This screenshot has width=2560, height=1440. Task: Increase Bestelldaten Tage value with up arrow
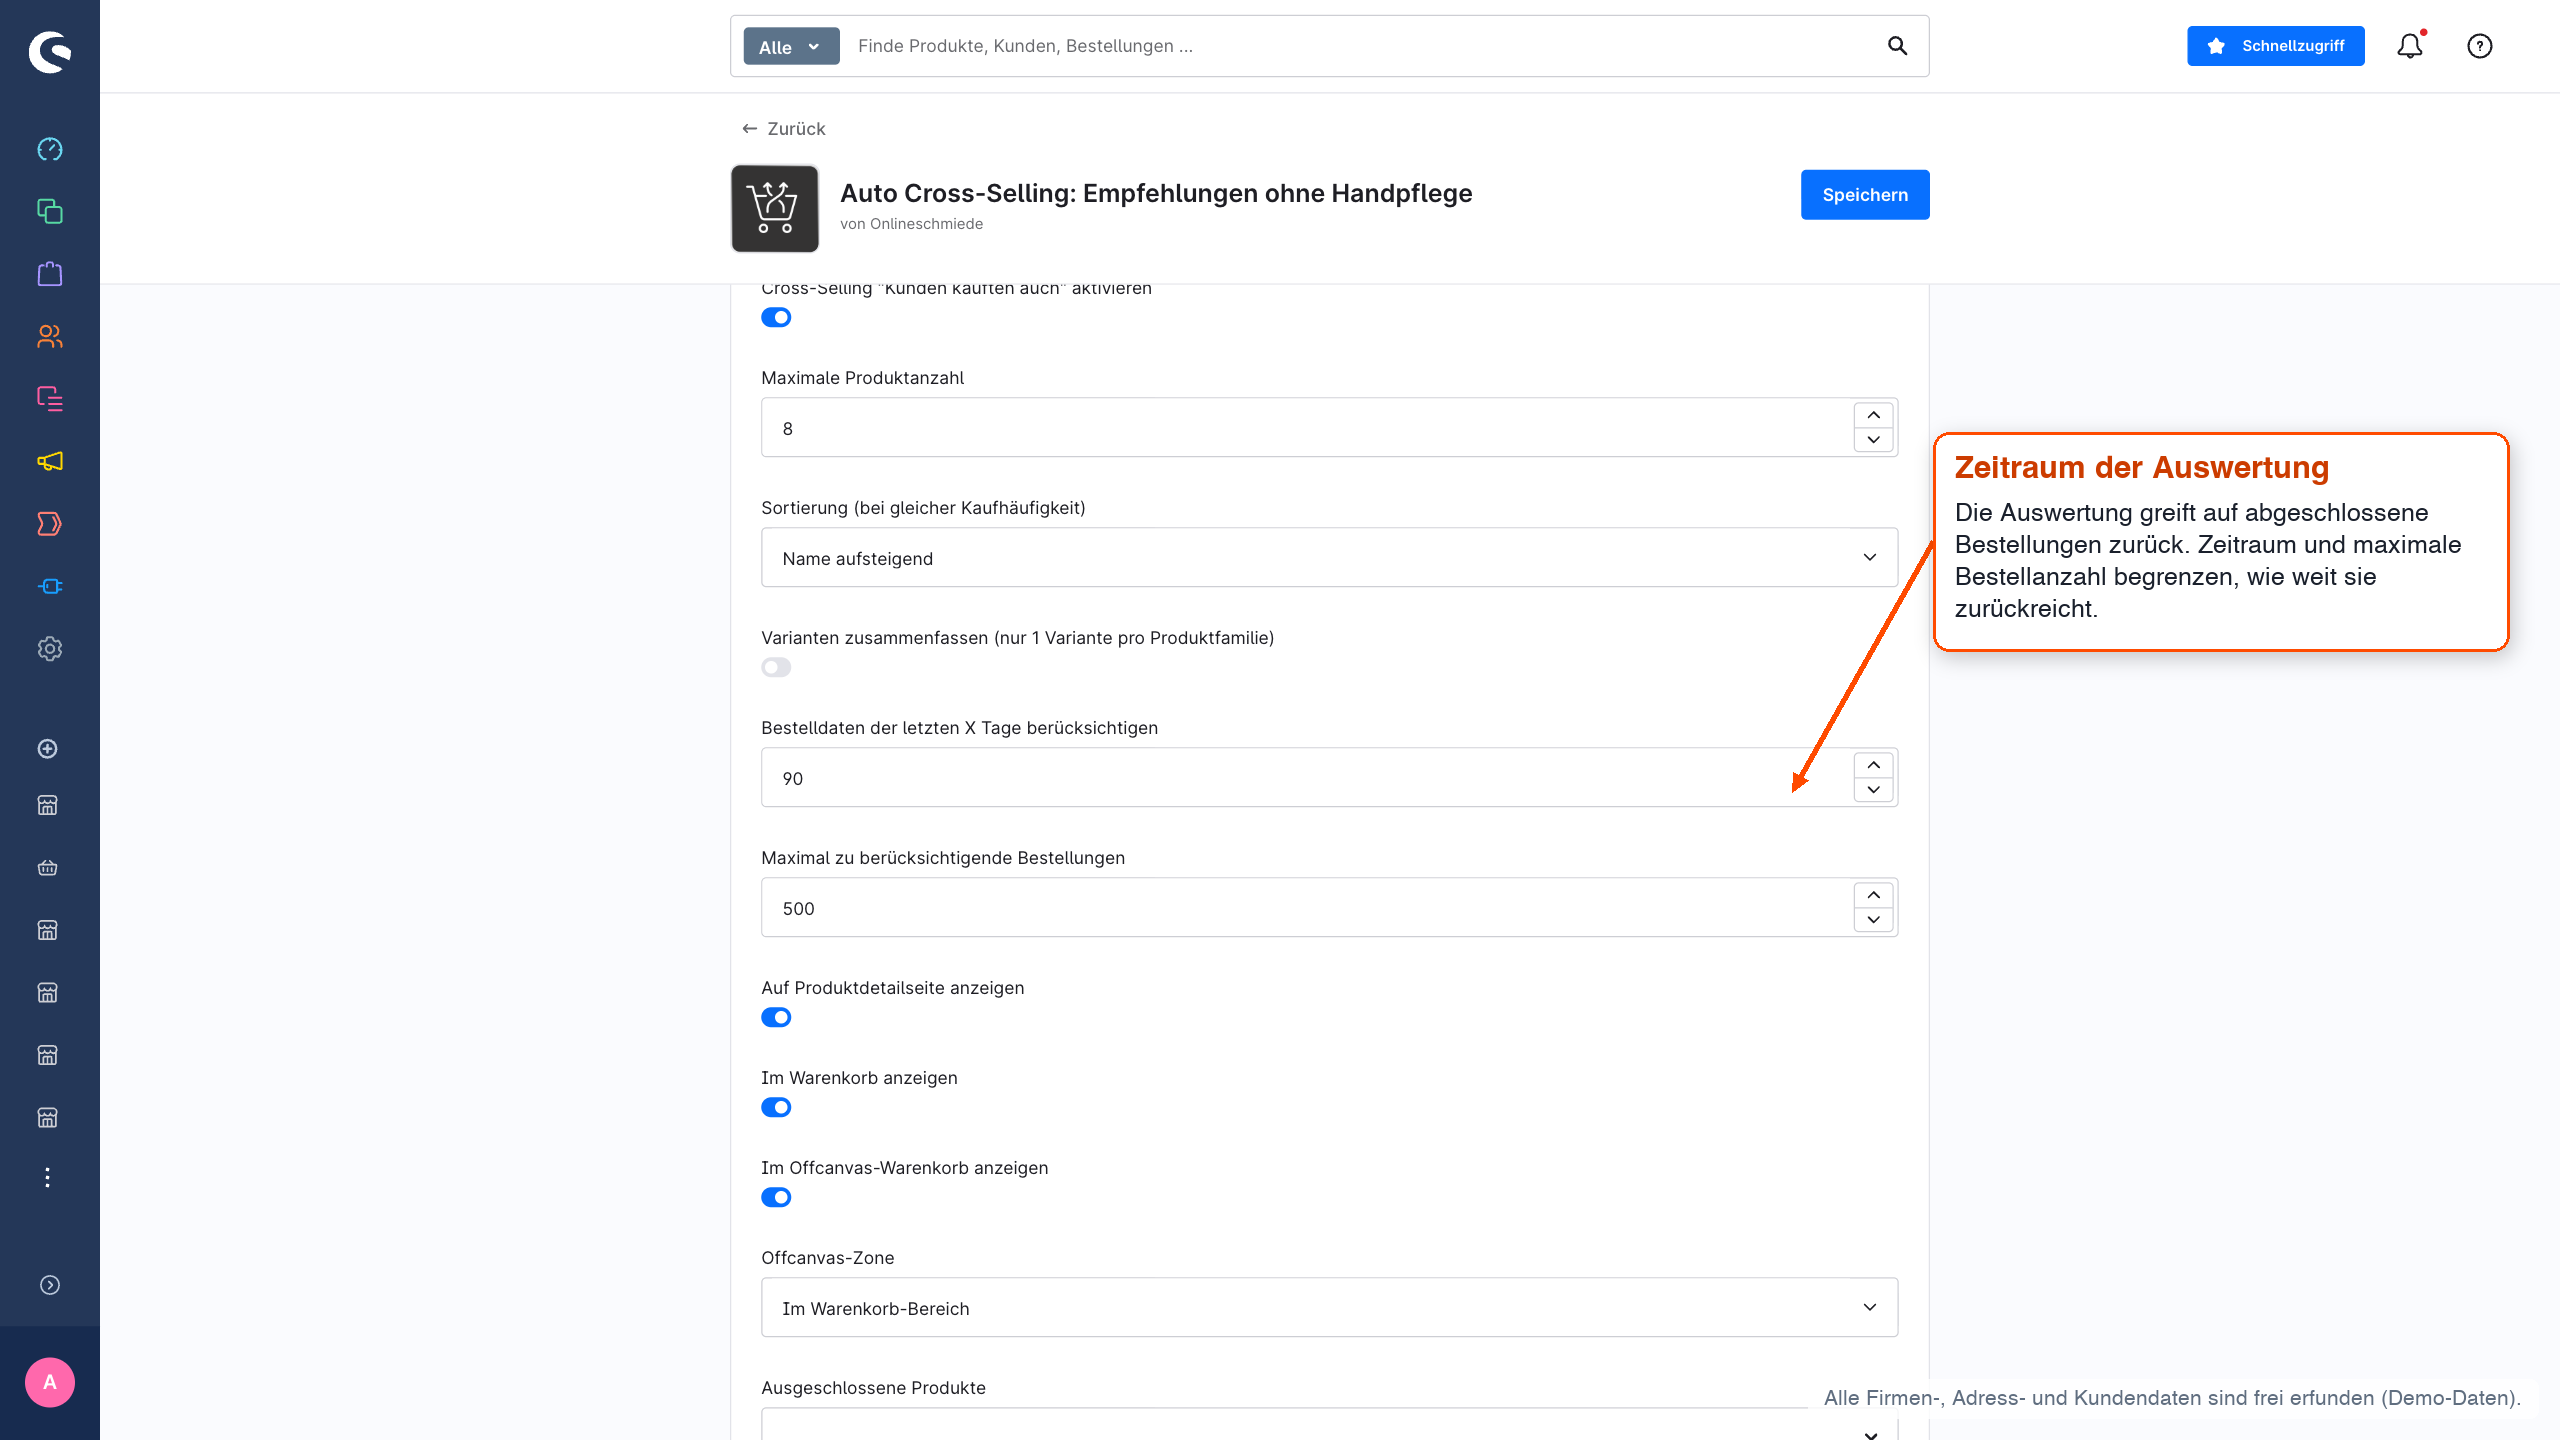point(1873,765)
